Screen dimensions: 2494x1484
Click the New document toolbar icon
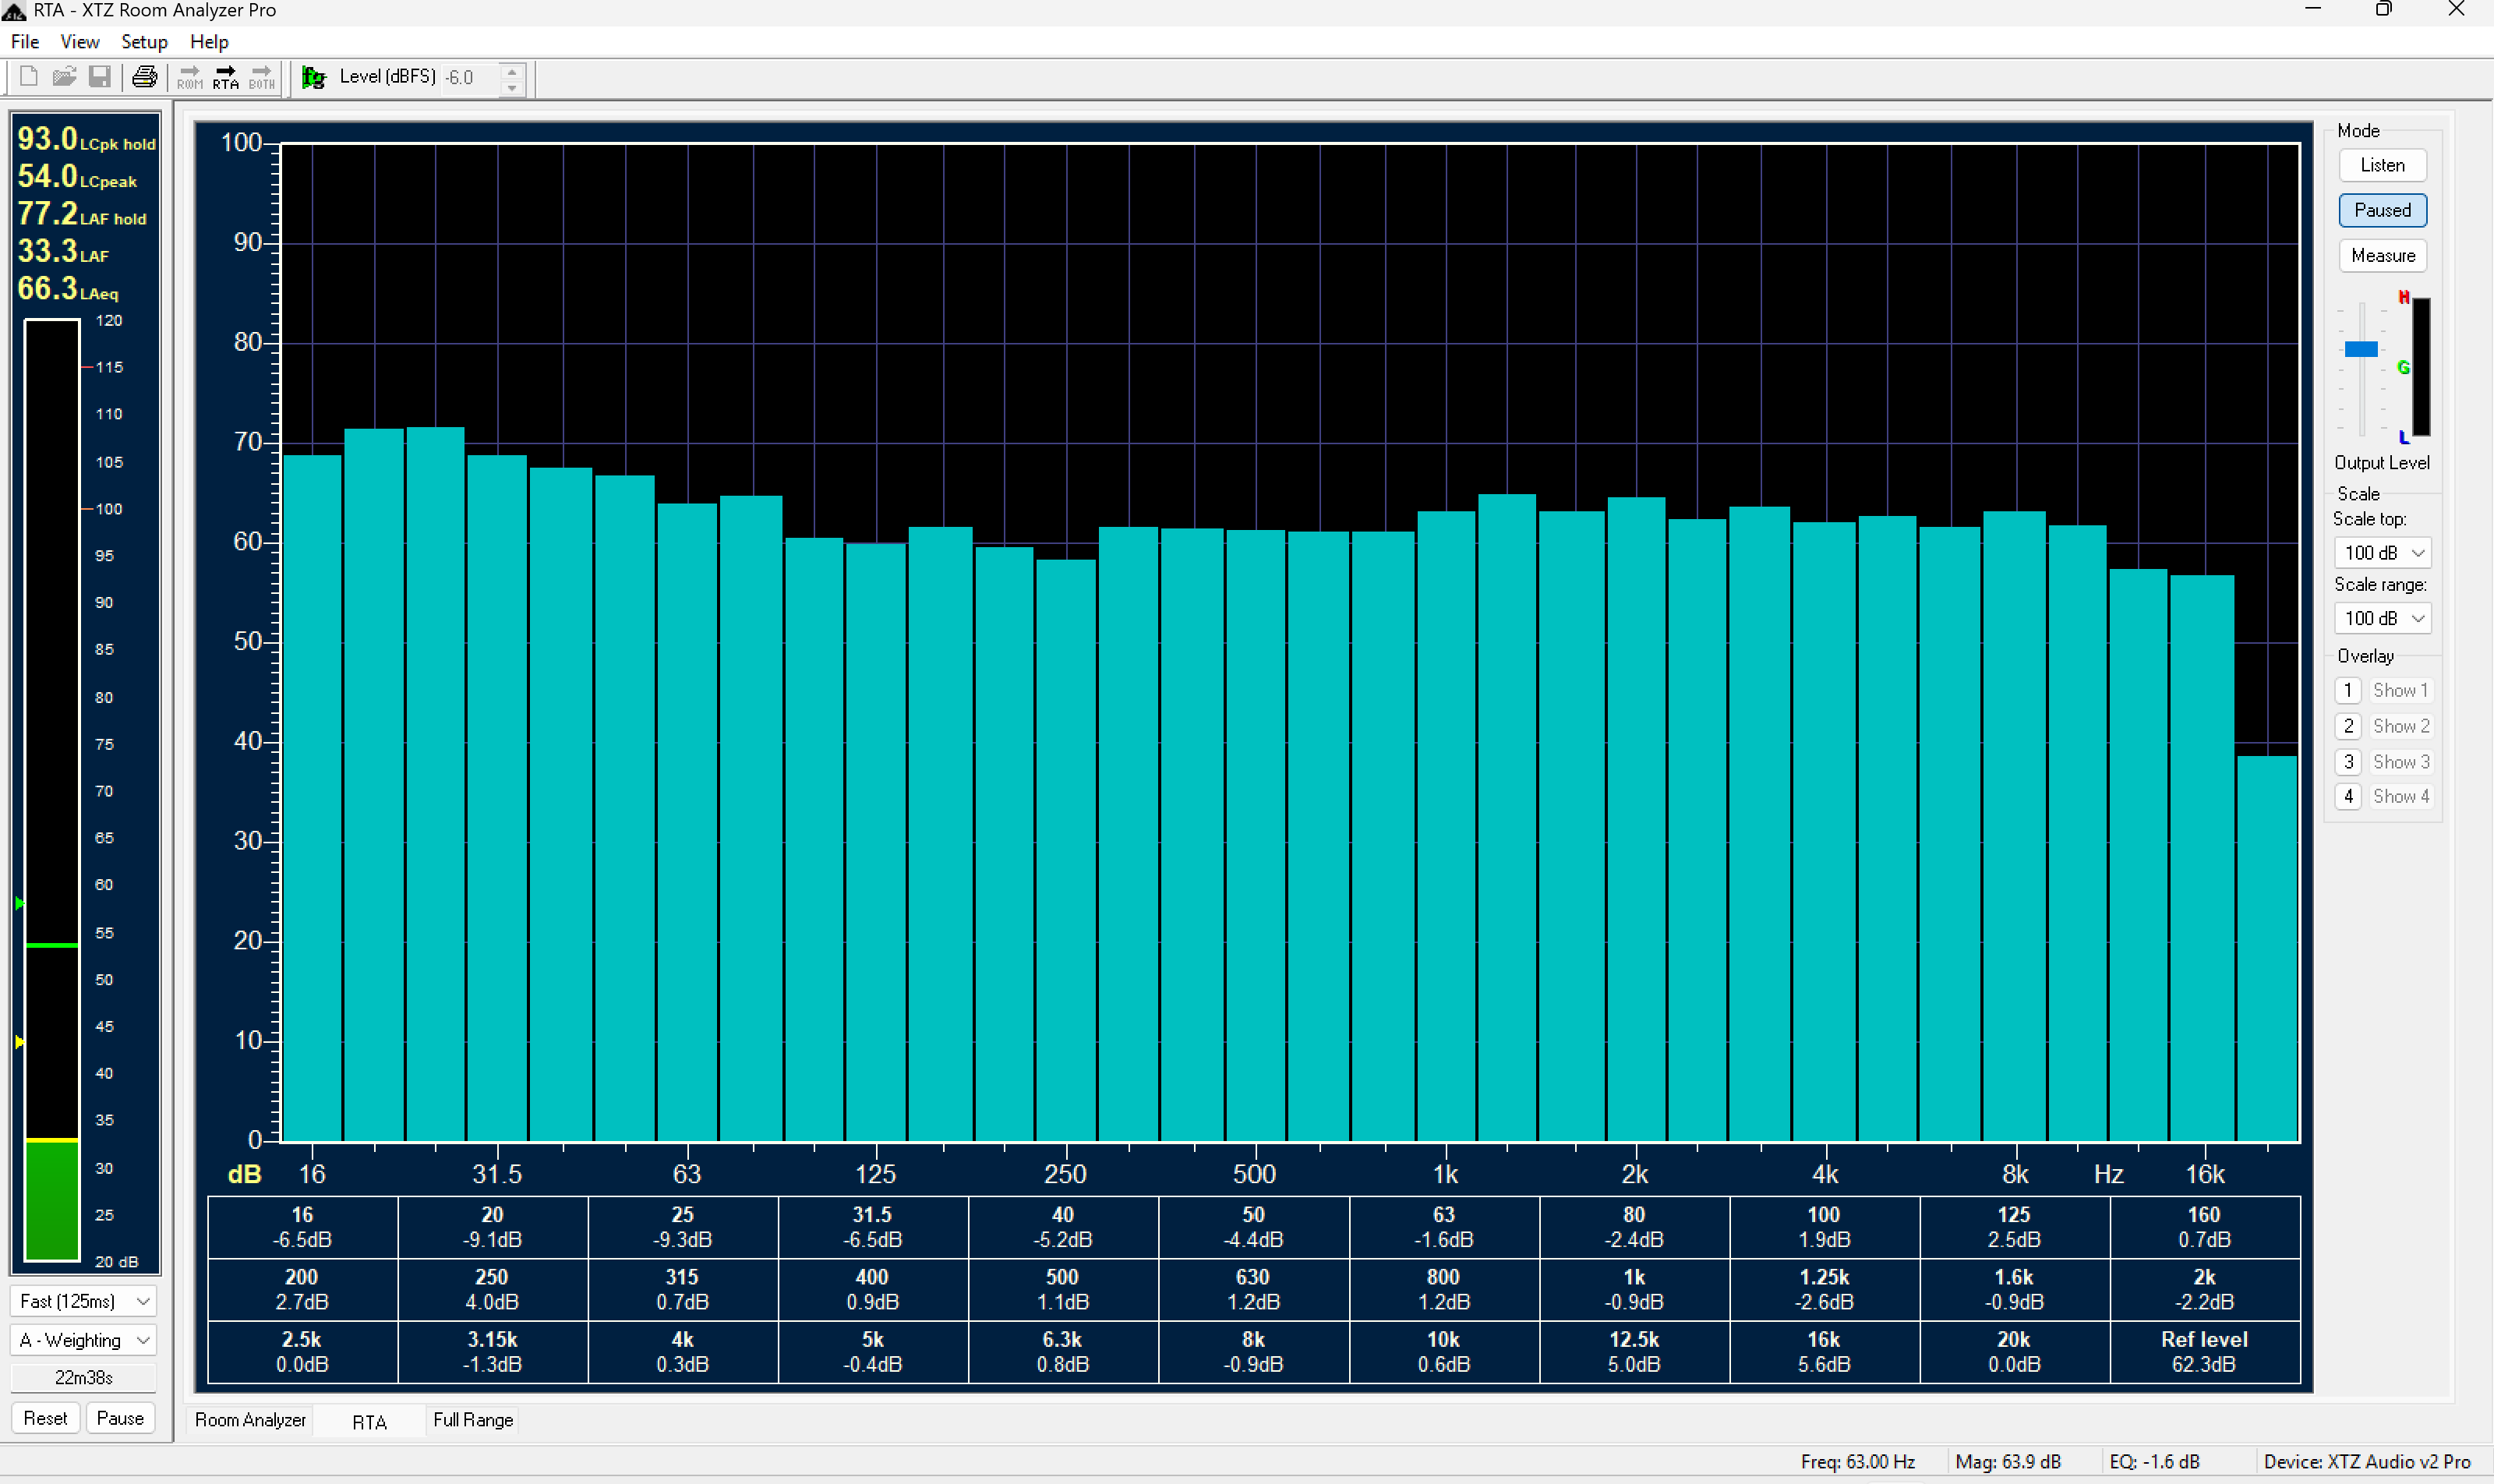pyautogui.click(x=28, y=77)
